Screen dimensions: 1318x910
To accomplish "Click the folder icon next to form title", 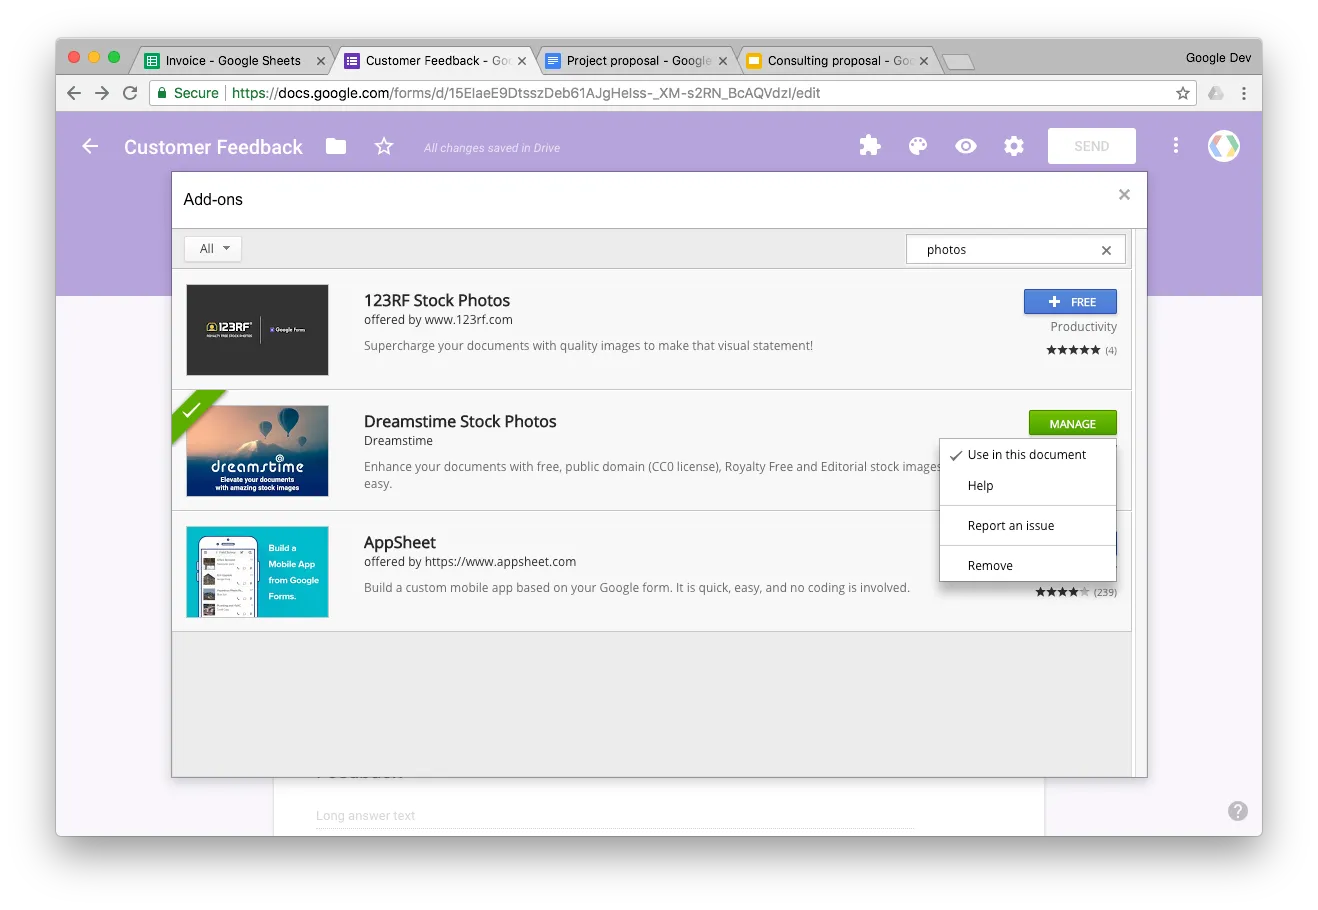I will pyautogui.click(x=335, y=146).
